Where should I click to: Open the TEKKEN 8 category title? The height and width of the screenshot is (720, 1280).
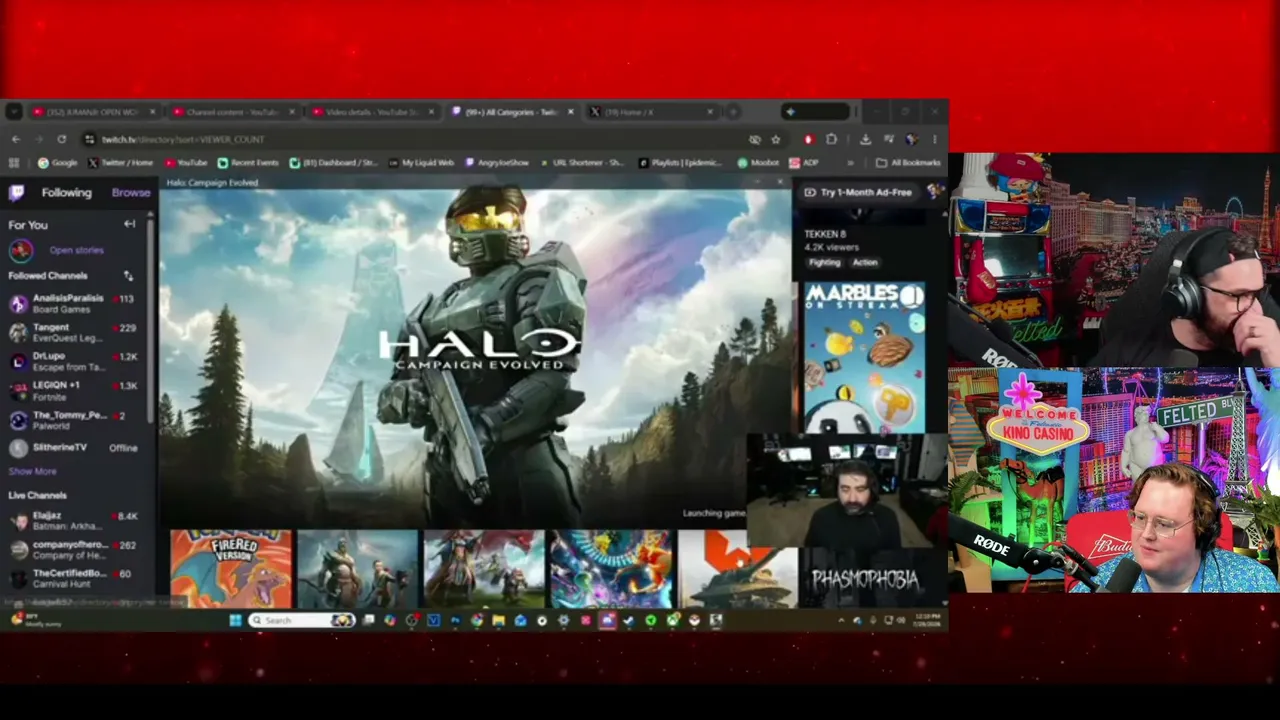click(x=825, y=234)
